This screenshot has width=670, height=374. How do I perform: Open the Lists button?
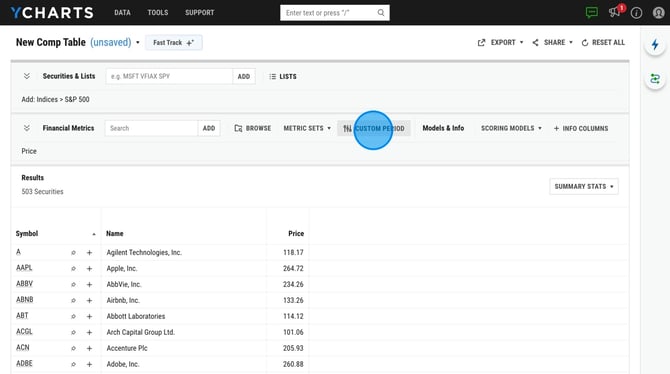(282, 77)
